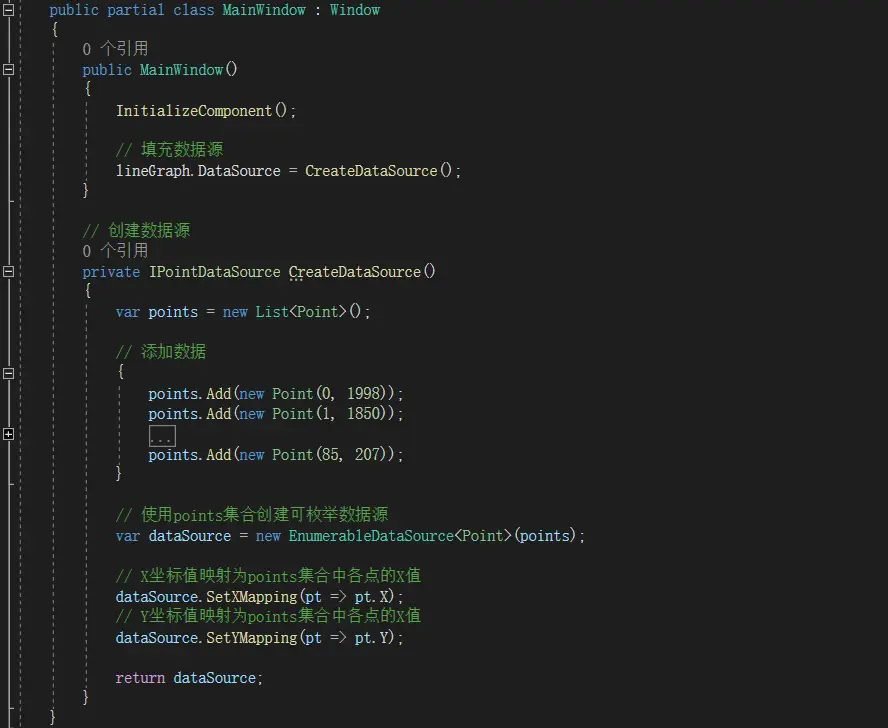The width and height of the screenshot is (888, 728).
Task: Click the underlined CreateDataSource method name
Action: [x=355, y=272]
